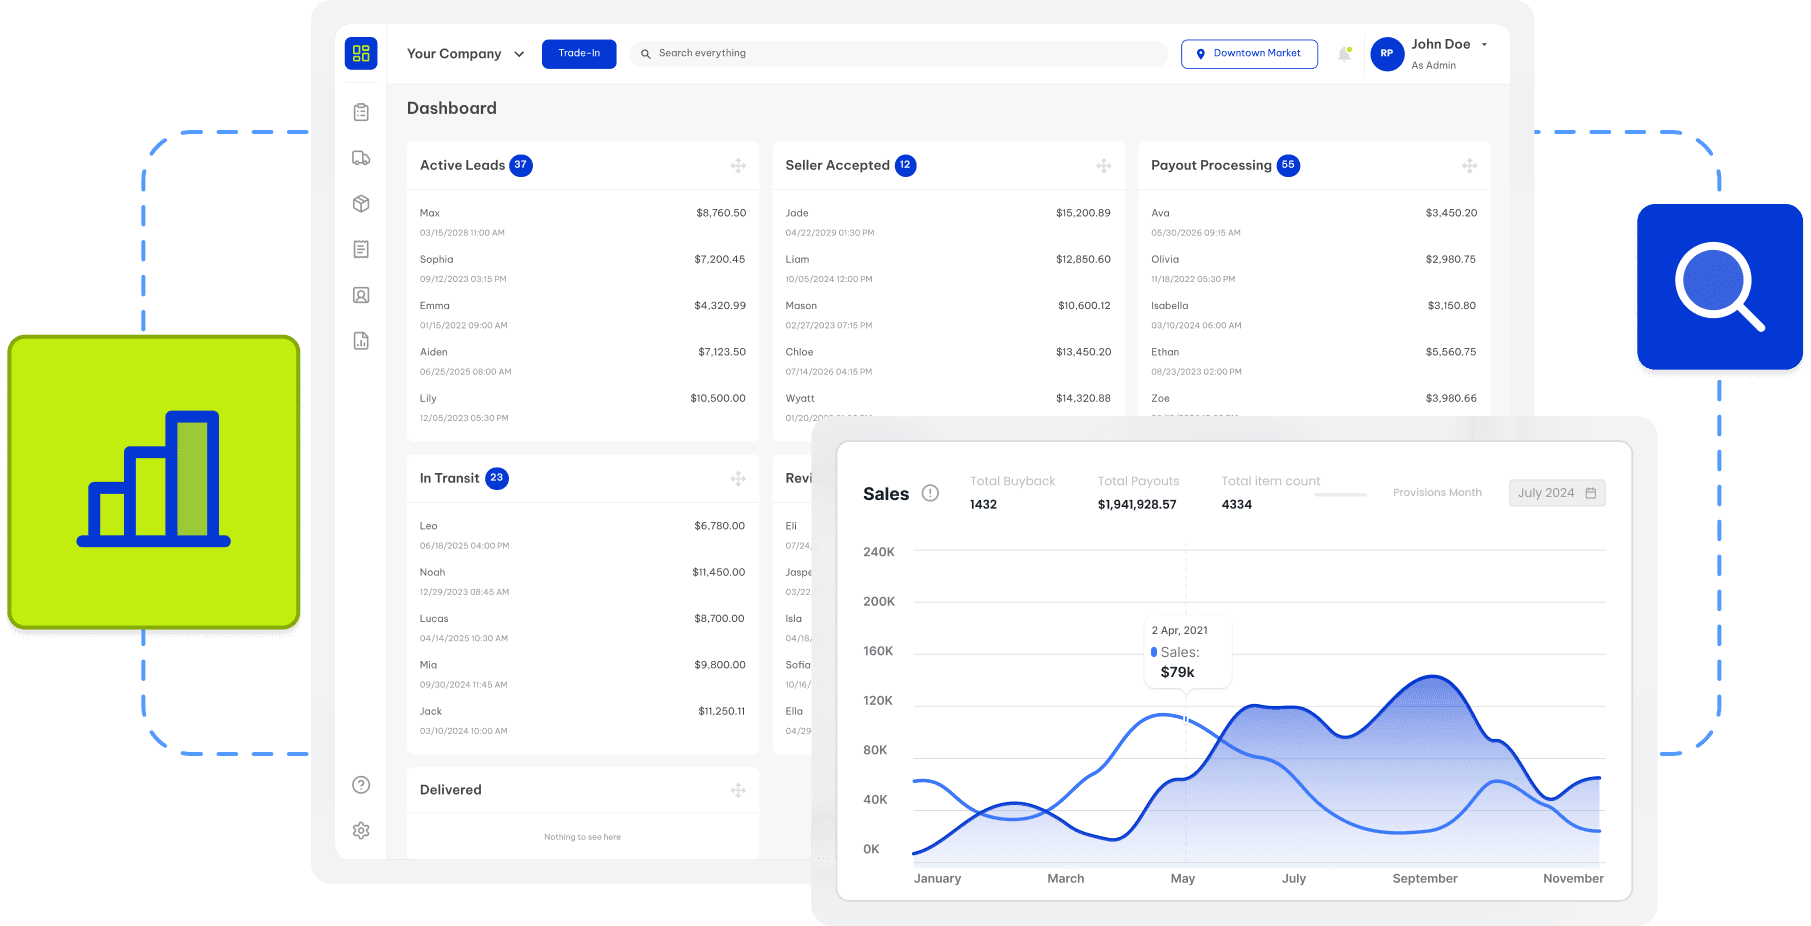Open the contact profile sidebar icon
Image resolution: width=1811 pixels, height=926 pixels.
(x=361, y=295)
